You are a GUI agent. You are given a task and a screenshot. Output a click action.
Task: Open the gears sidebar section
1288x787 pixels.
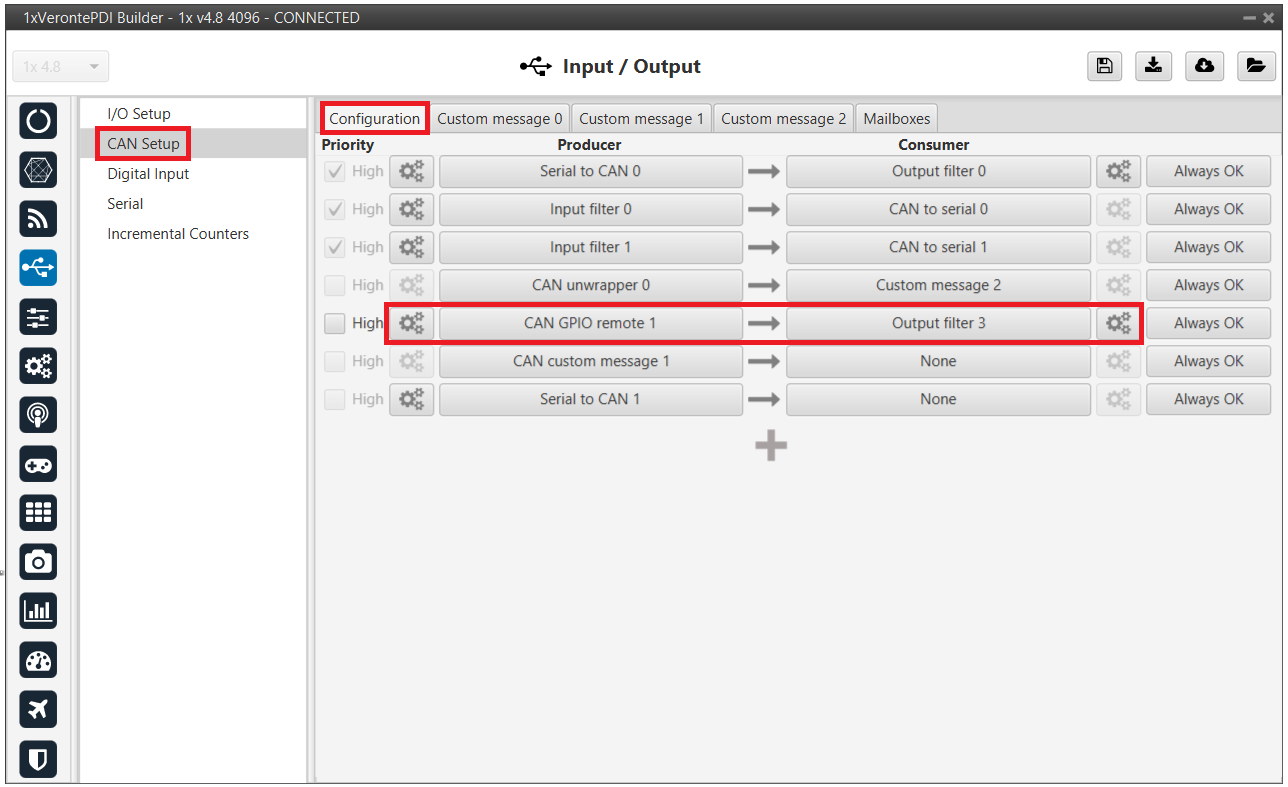click(38, 366)
